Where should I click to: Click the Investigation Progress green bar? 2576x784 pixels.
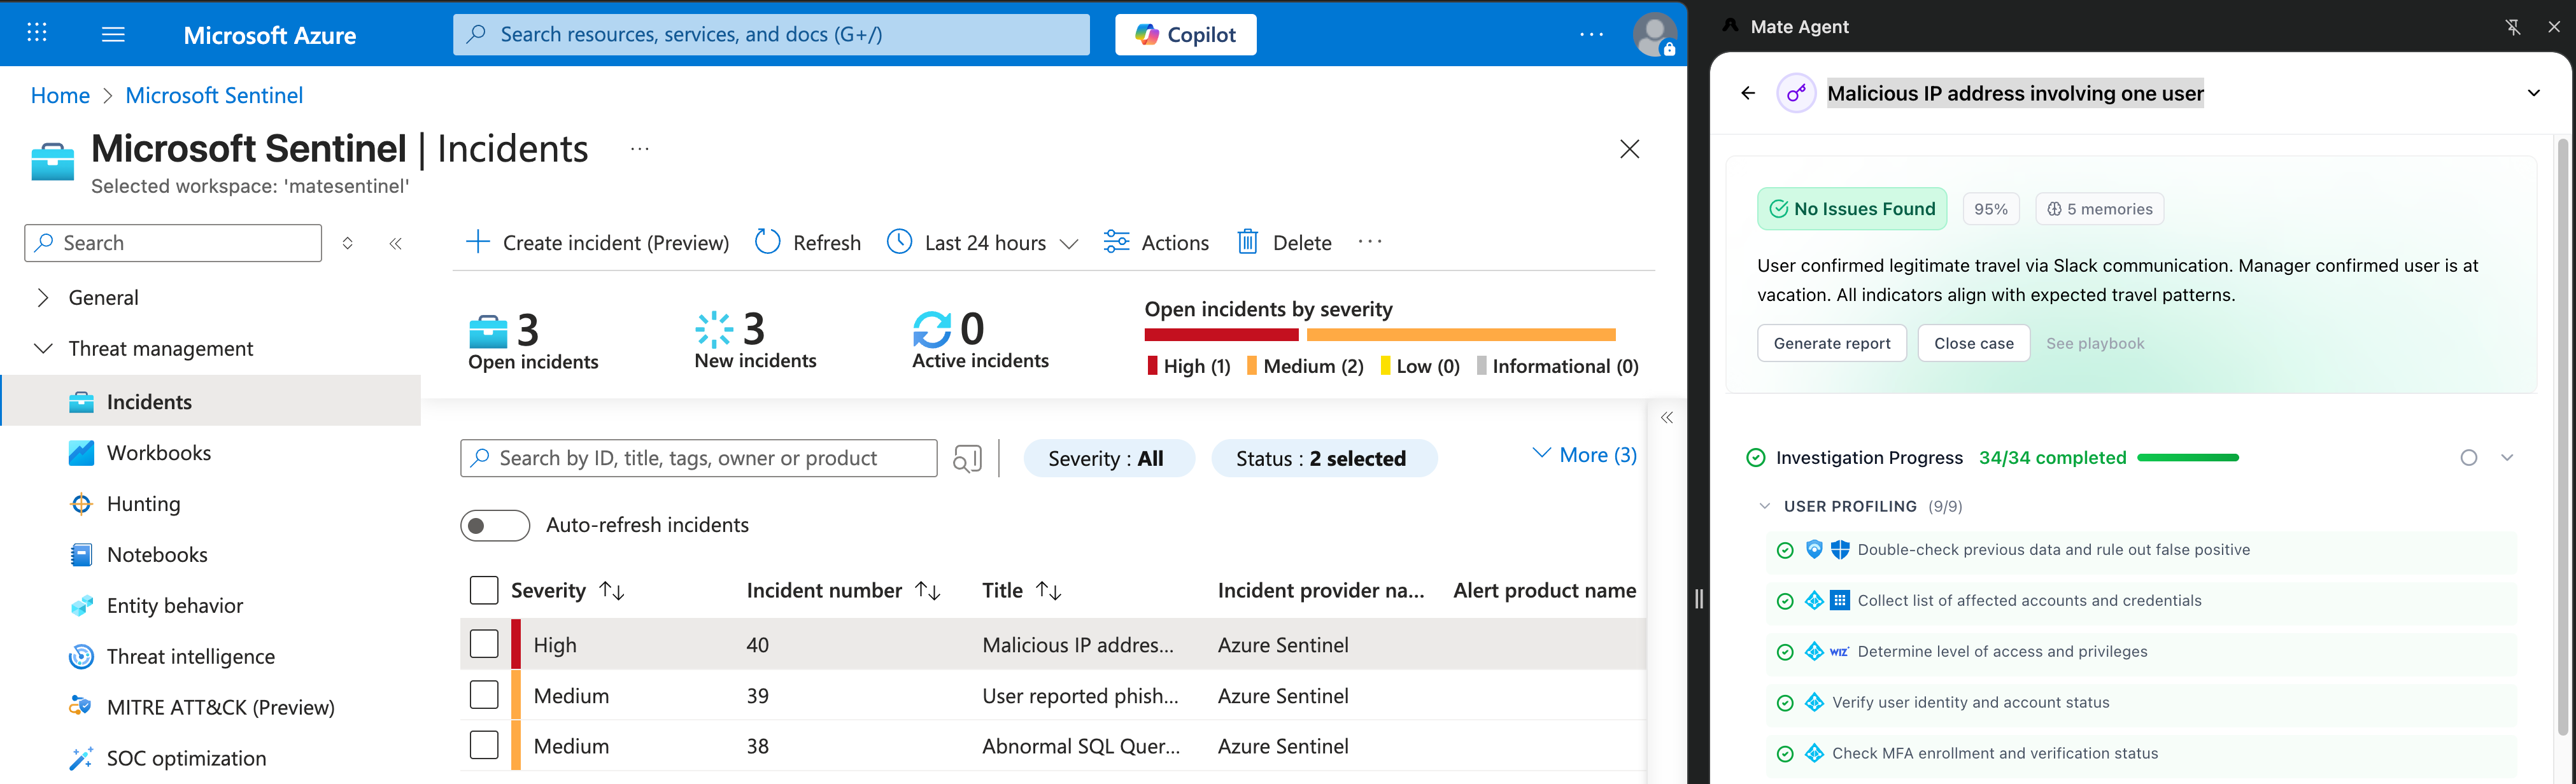coord(2187,458)
